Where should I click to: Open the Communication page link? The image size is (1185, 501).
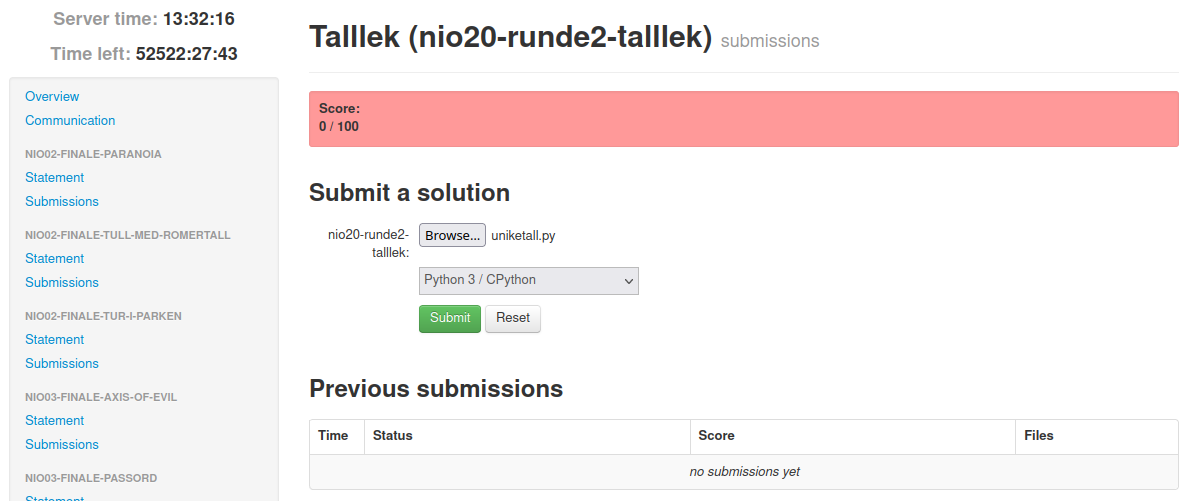(70, 121)
